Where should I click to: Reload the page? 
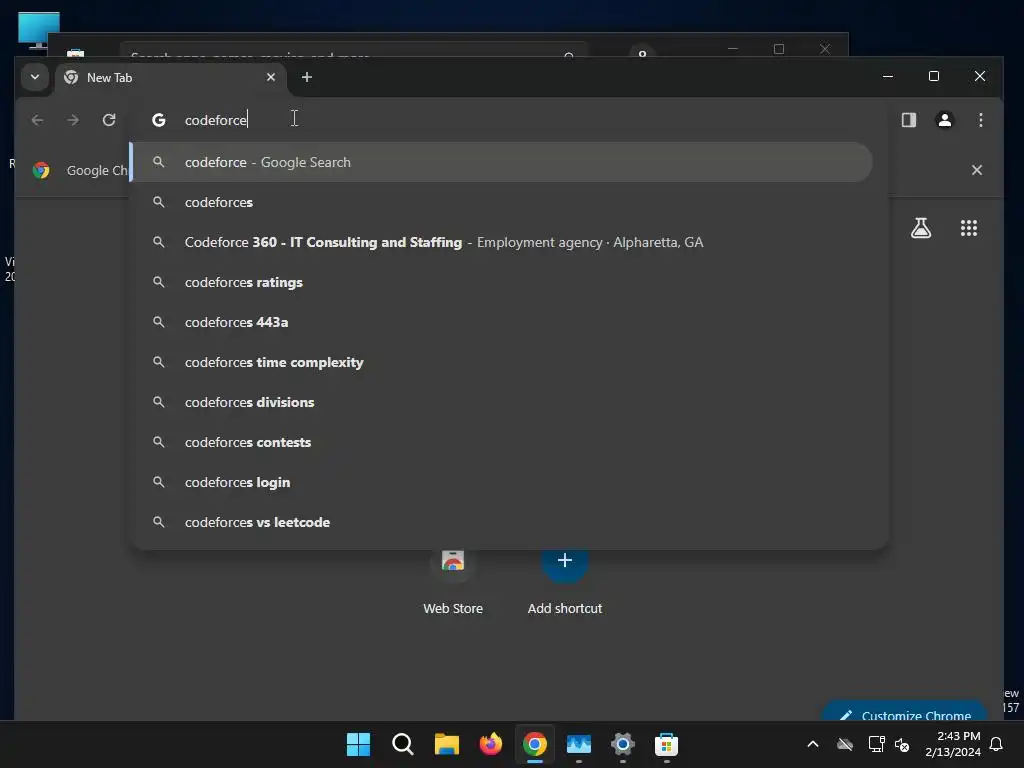coord(109,120)
